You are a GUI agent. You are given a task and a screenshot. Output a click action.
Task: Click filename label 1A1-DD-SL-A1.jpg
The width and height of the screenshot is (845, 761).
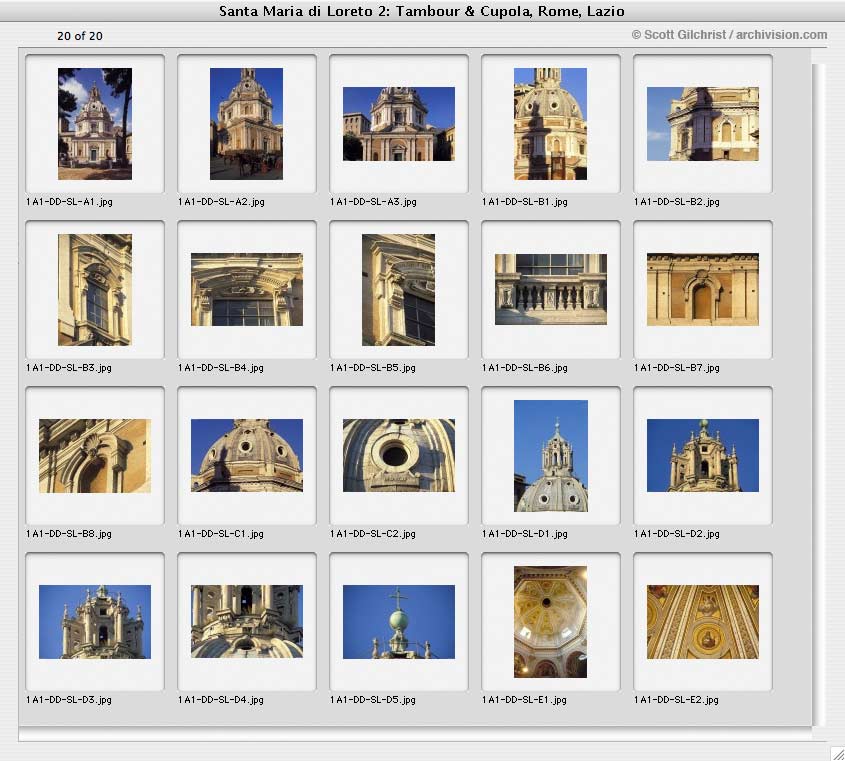click(69, 202)
